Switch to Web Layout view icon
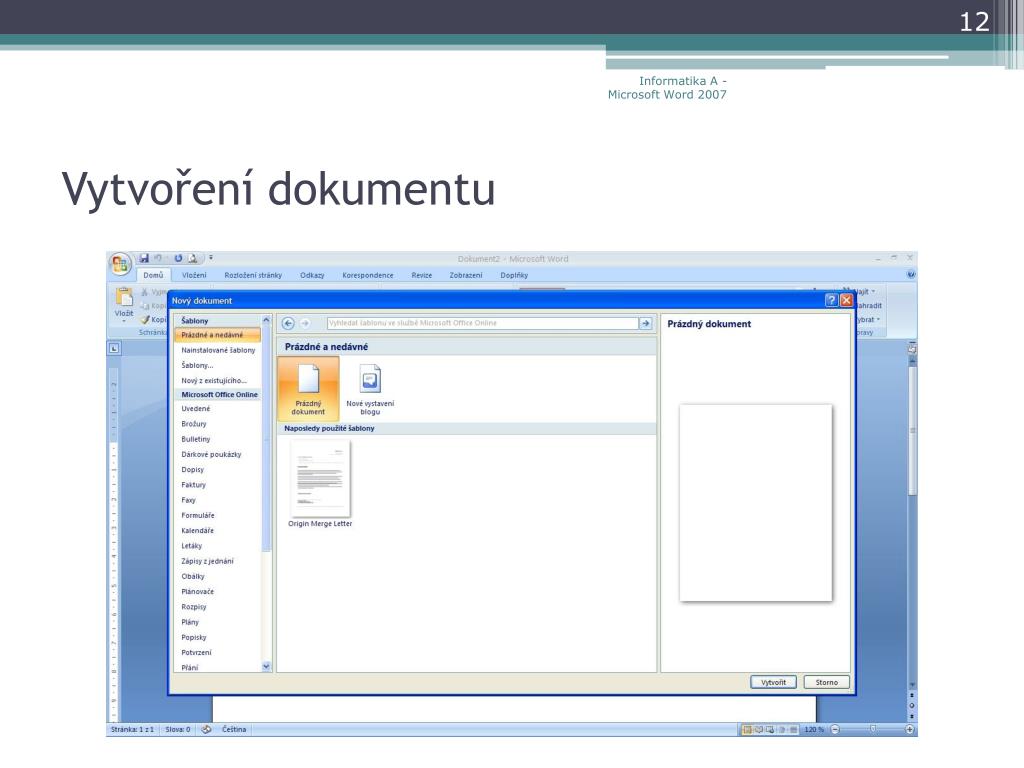Screen dimensions: 1024x768 (x=770, y=730)
